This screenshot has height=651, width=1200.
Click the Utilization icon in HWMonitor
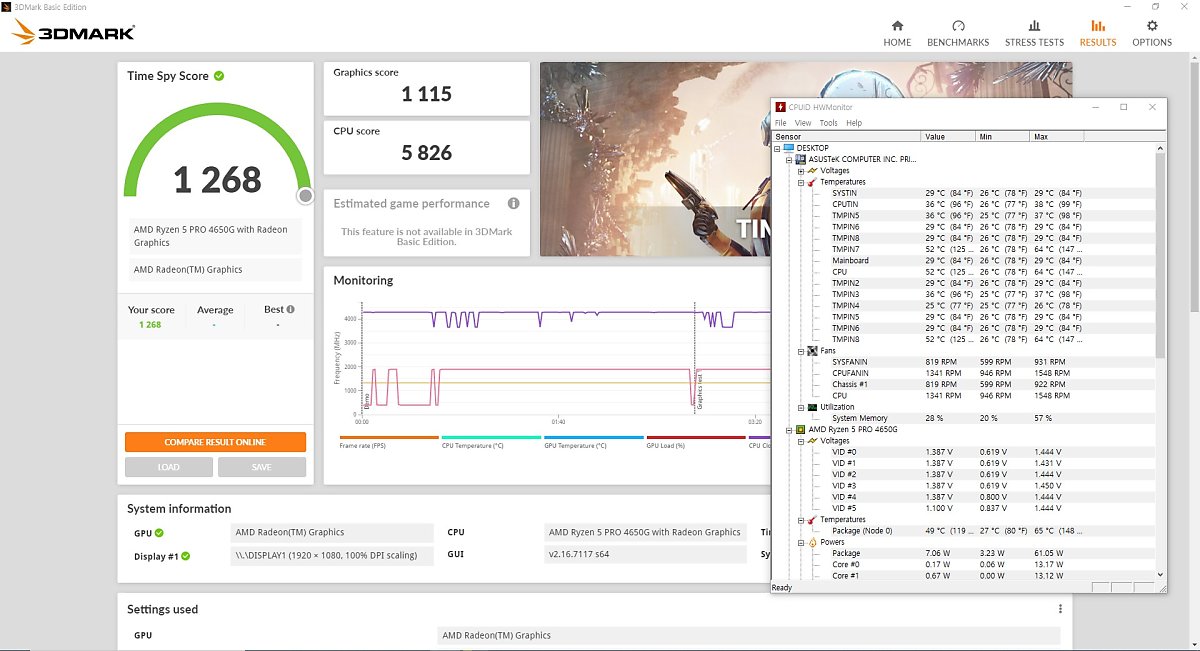point(812,407)
